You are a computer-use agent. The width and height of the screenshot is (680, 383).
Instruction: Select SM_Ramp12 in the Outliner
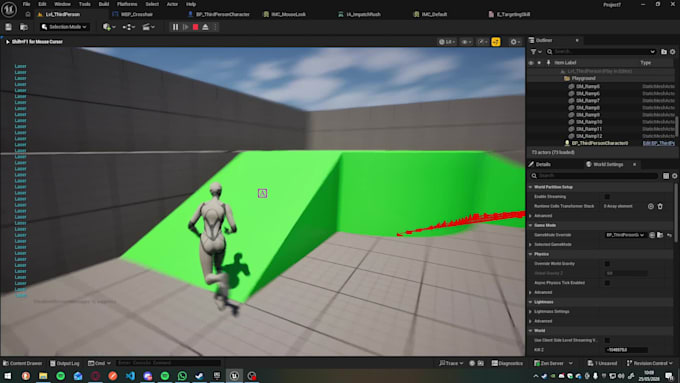pos(588,136)
